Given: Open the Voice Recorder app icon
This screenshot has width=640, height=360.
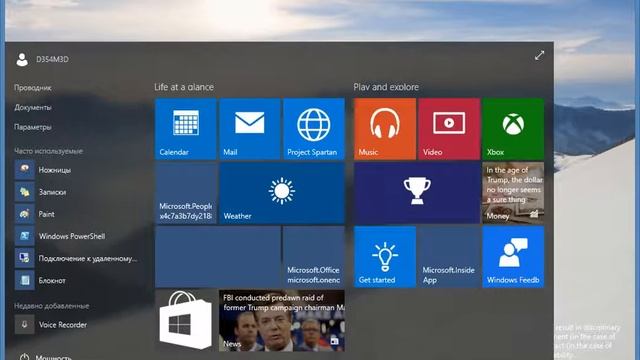Looking at the screenshot, I should (24, 324).
